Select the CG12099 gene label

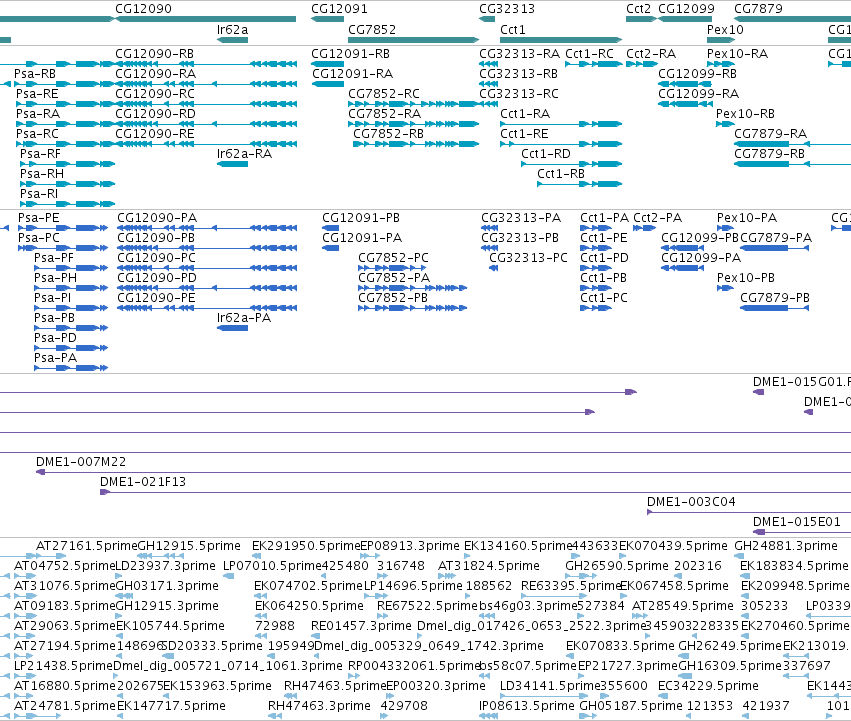[x=687, y=9]
